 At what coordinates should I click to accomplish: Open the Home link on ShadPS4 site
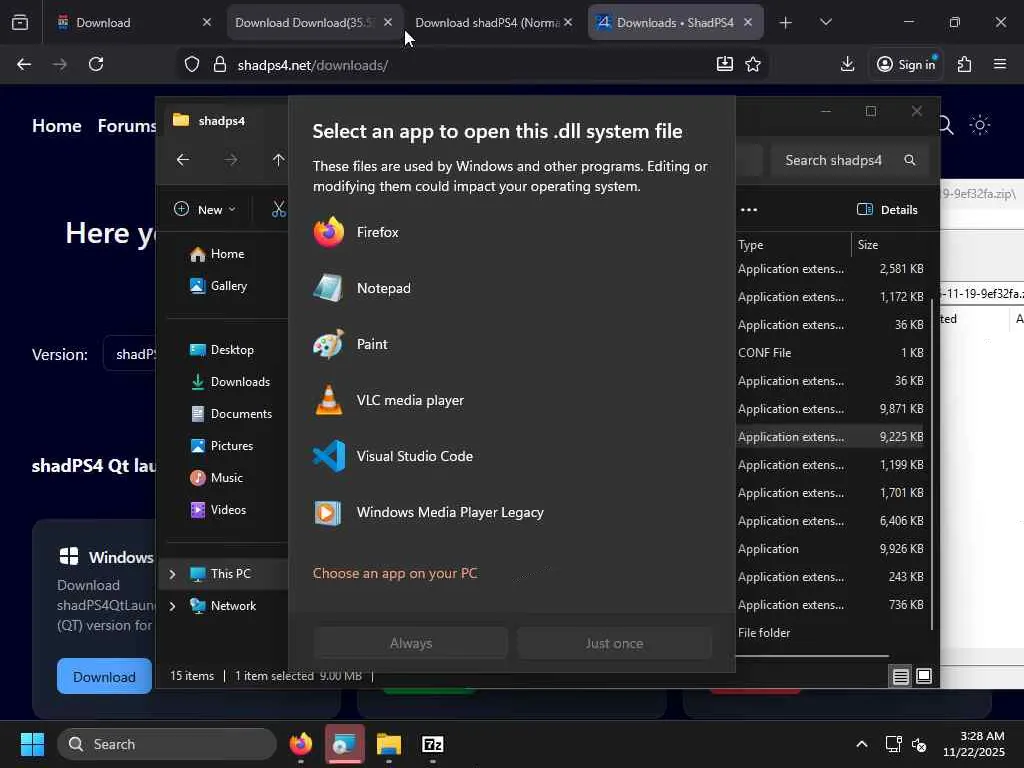57,126
